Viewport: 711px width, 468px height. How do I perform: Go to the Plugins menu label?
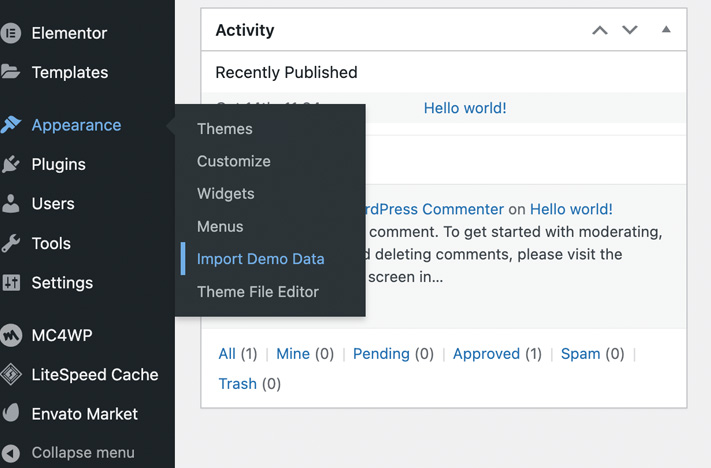[x=58, y=164]
